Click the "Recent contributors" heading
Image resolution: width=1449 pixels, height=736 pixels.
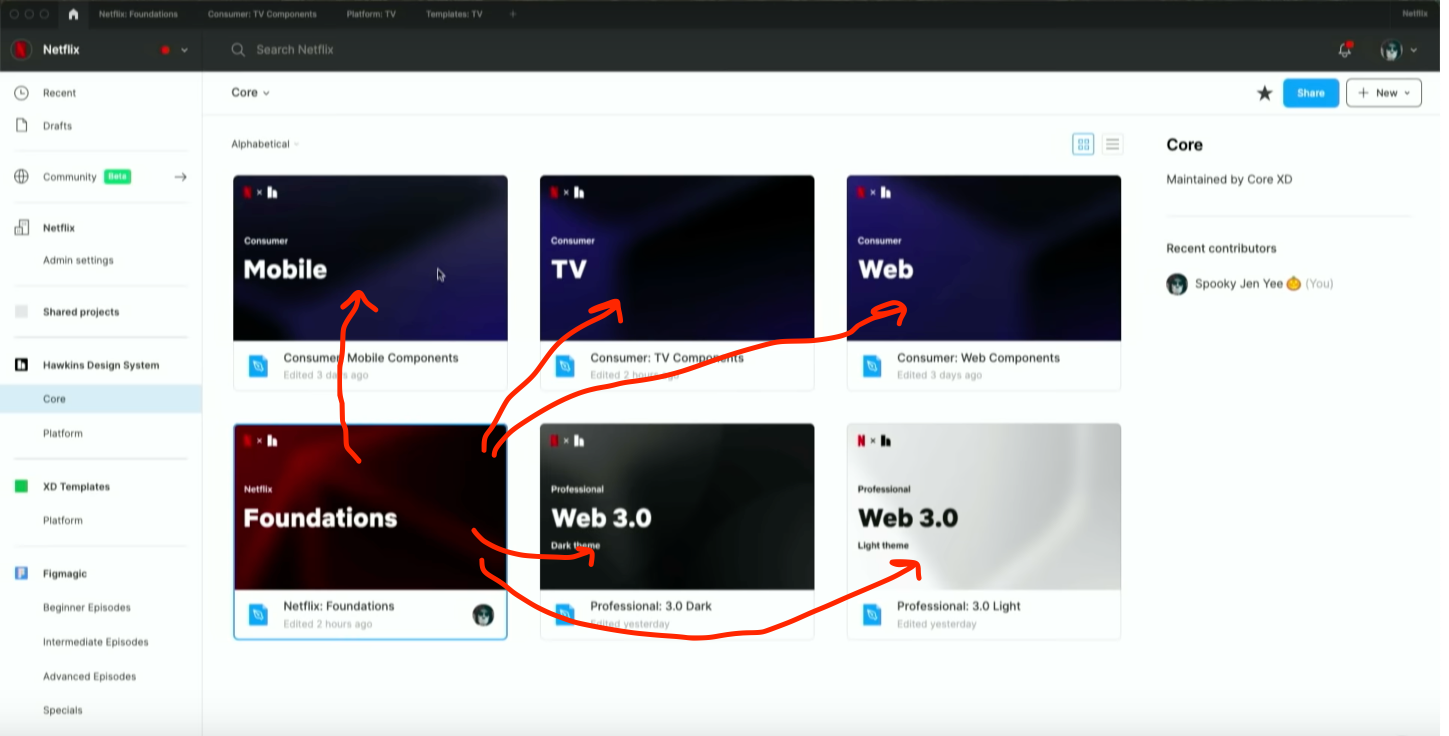1221,249
